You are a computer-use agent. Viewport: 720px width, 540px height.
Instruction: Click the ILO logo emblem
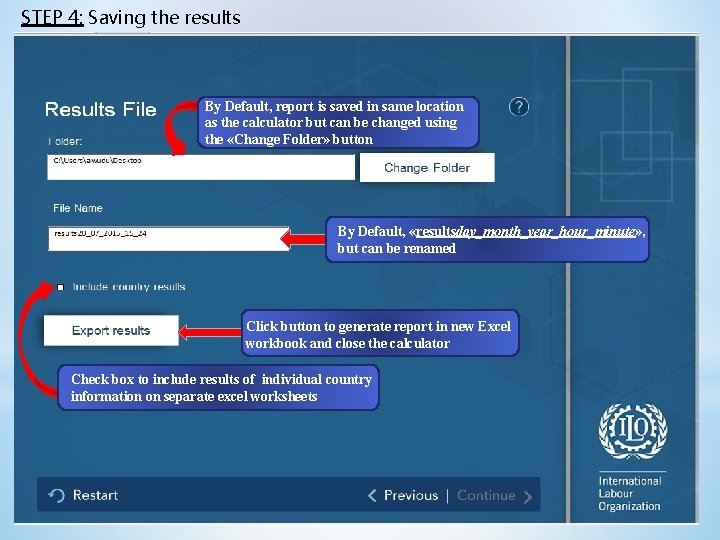click(633, 431)
